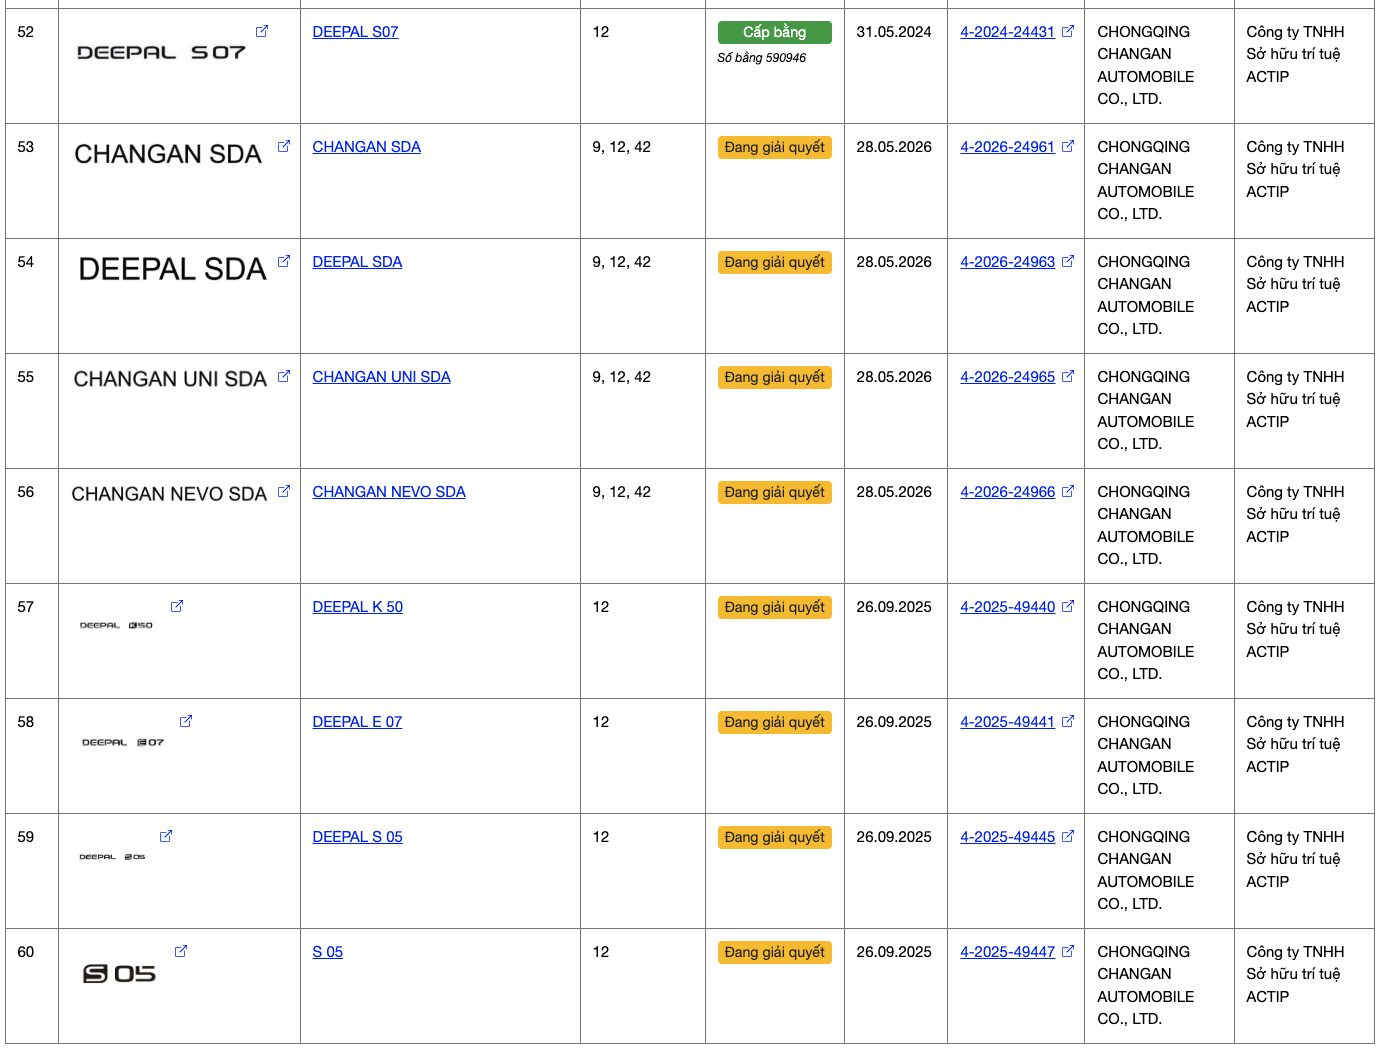Click the "Số bằng 590946" certificate number text

761,58
